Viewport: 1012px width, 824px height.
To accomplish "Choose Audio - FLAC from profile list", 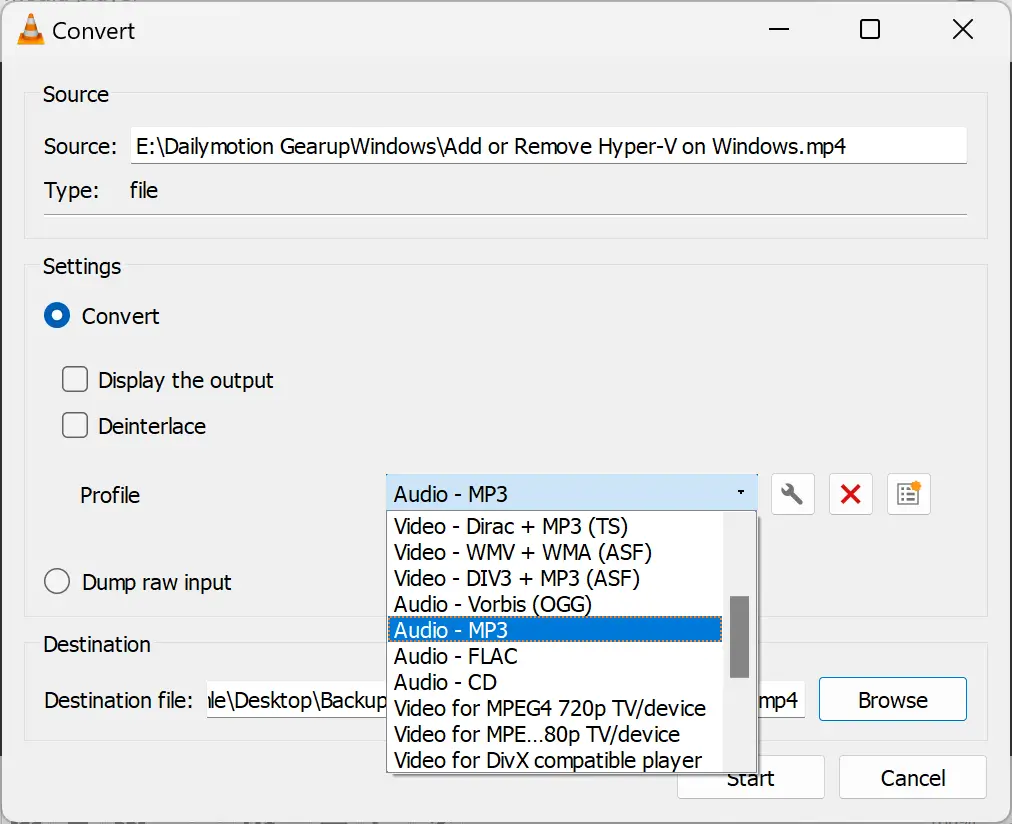I will tap(455, 656).
